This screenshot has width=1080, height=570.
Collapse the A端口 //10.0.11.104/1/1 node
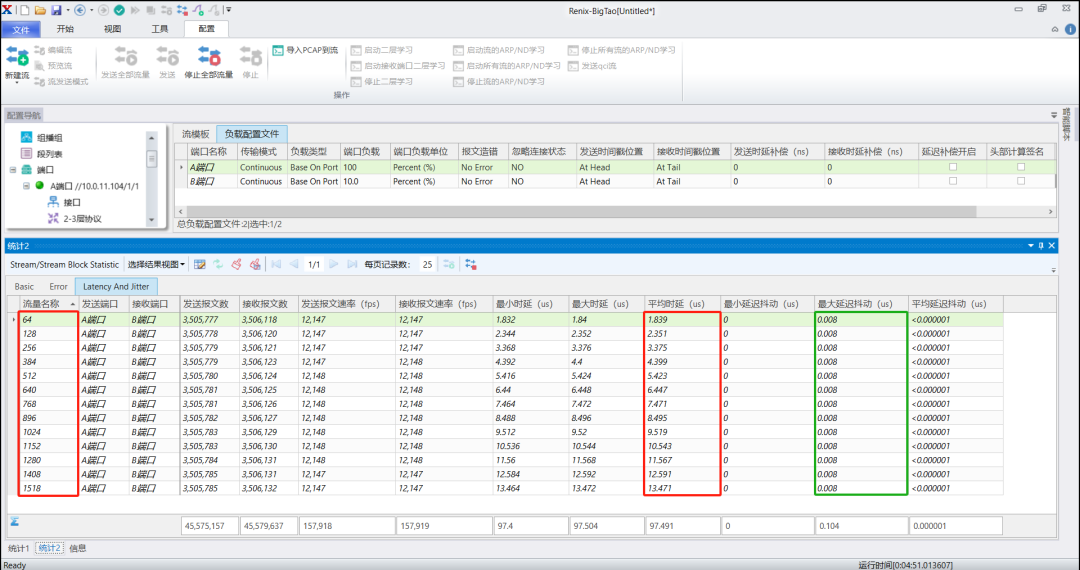[27, 186]
